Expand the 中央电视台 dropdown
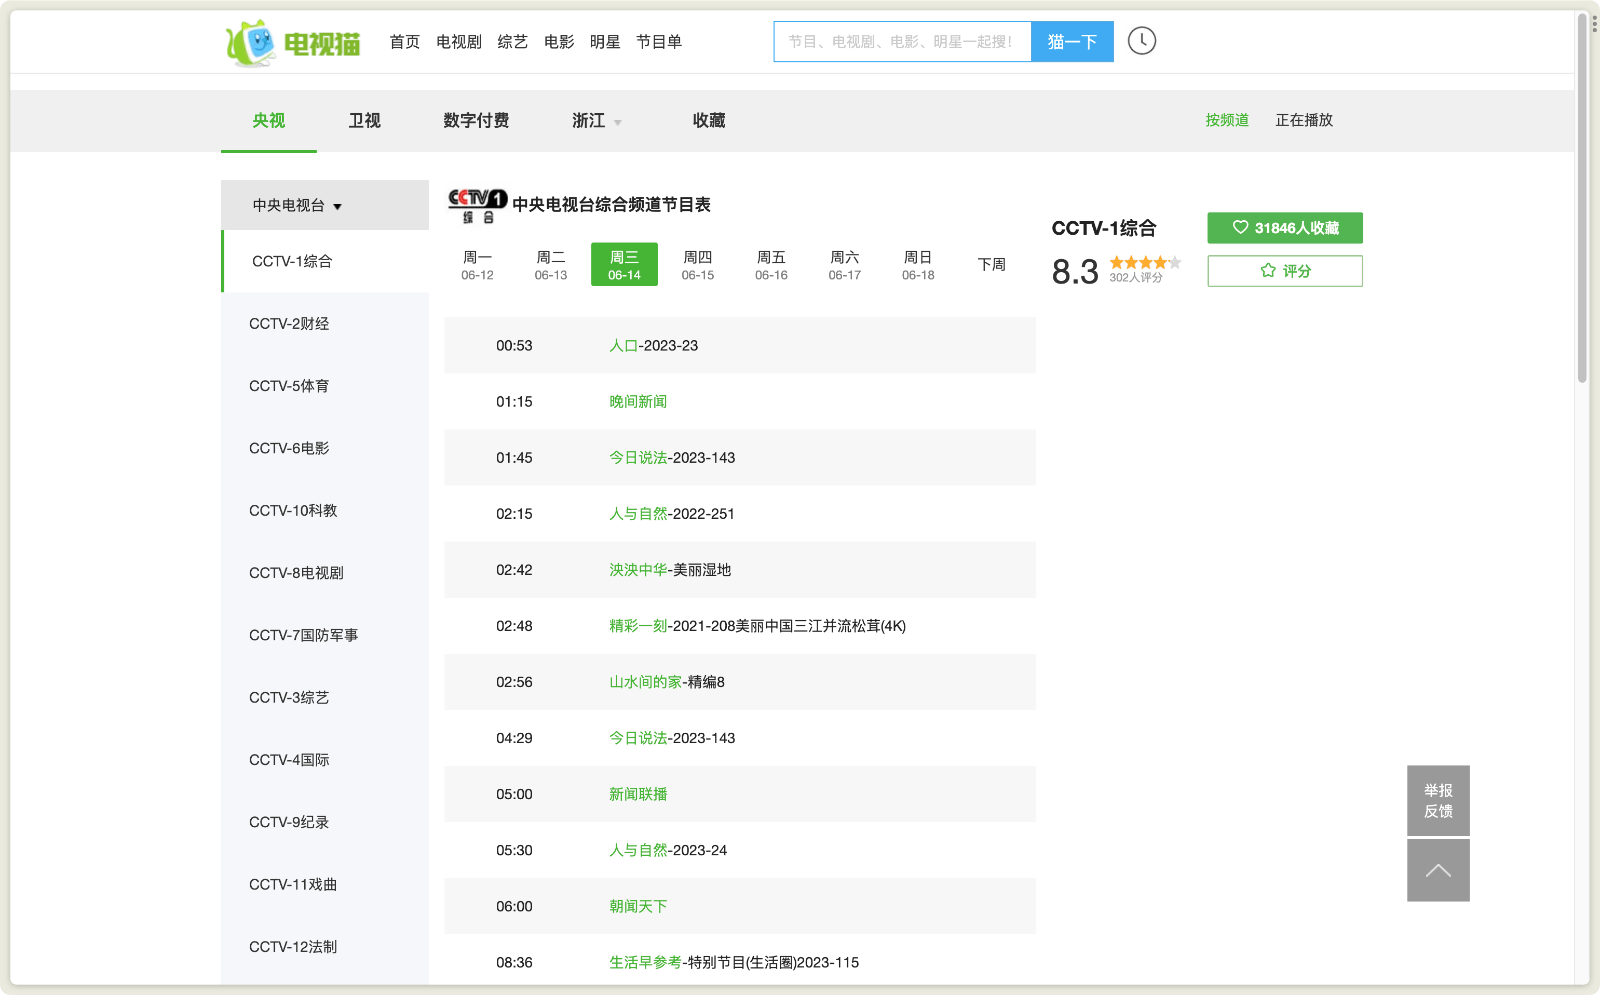Image resolution: width=1600 pixels, height=995 pixels. point(297,206)
